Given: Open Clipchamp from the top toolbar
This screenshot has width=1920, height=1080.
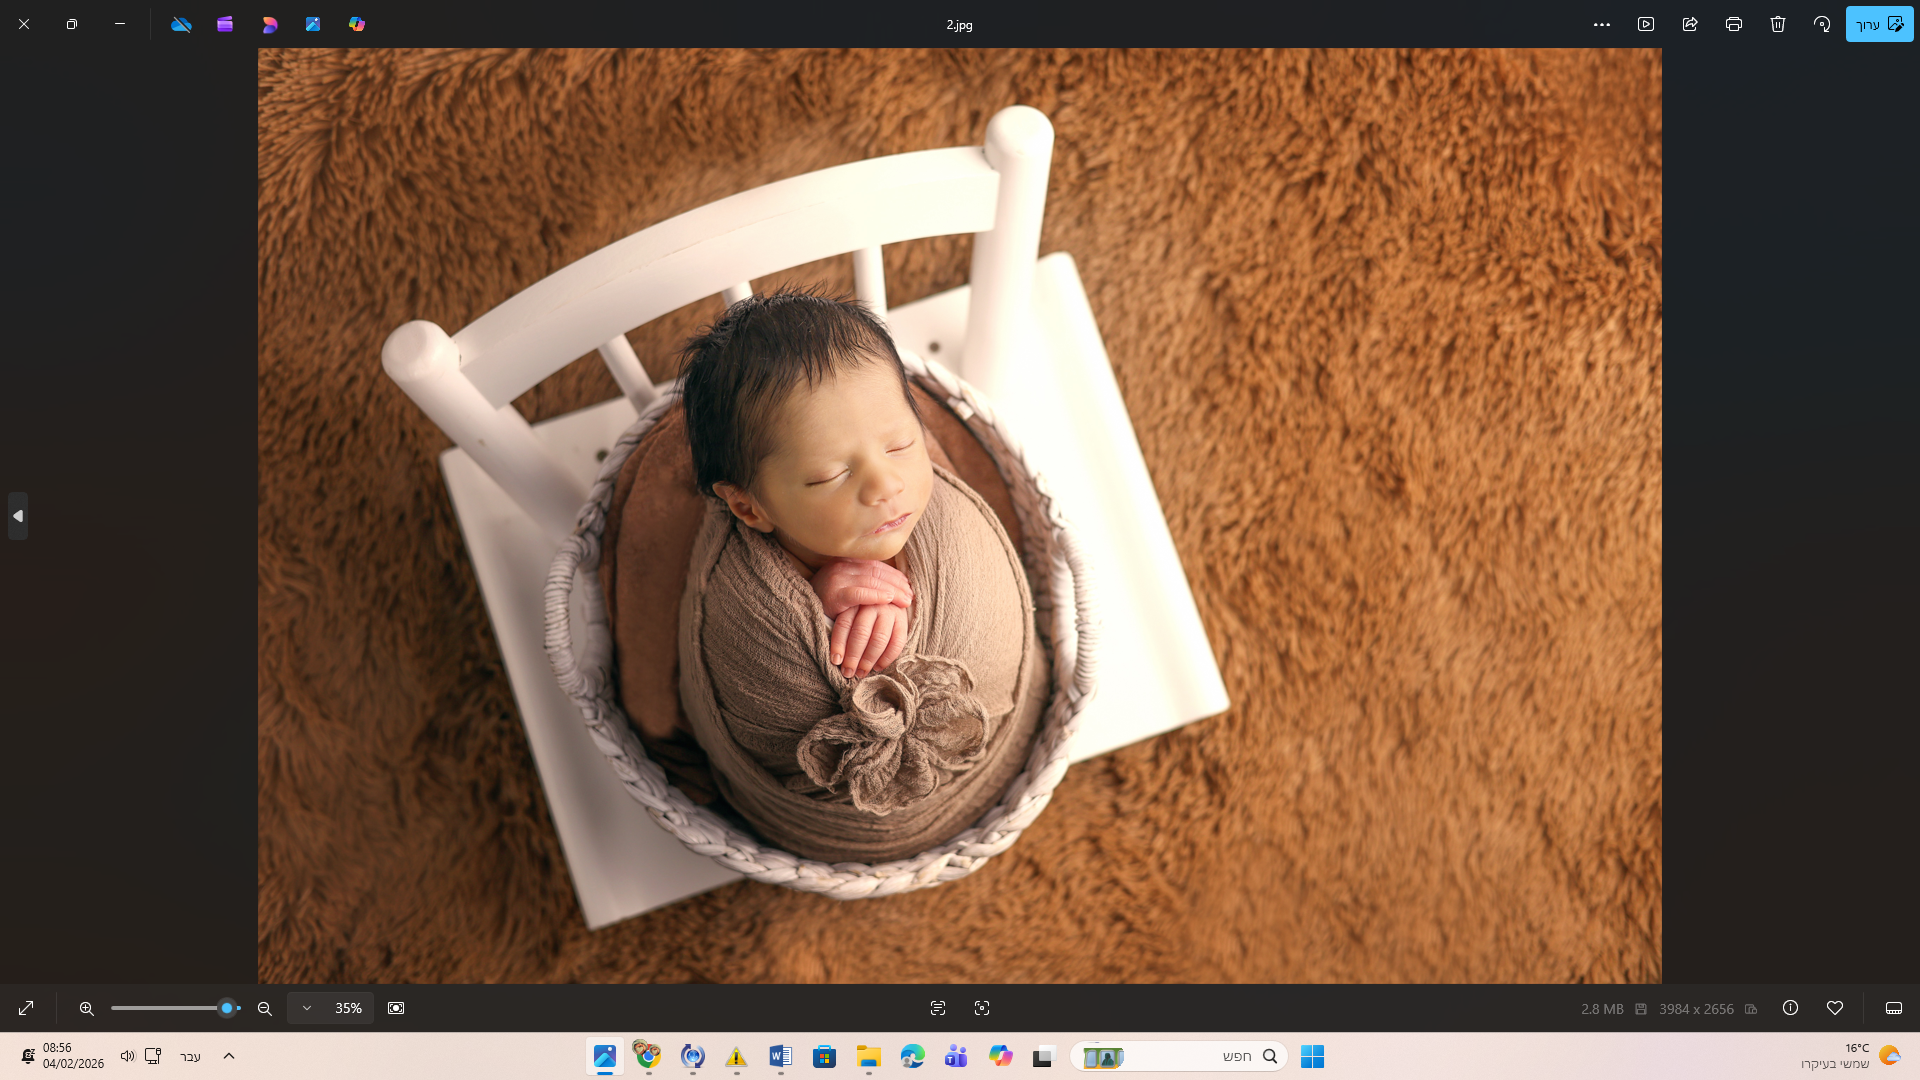Looking at the screenshot, I should coord(225,24).
